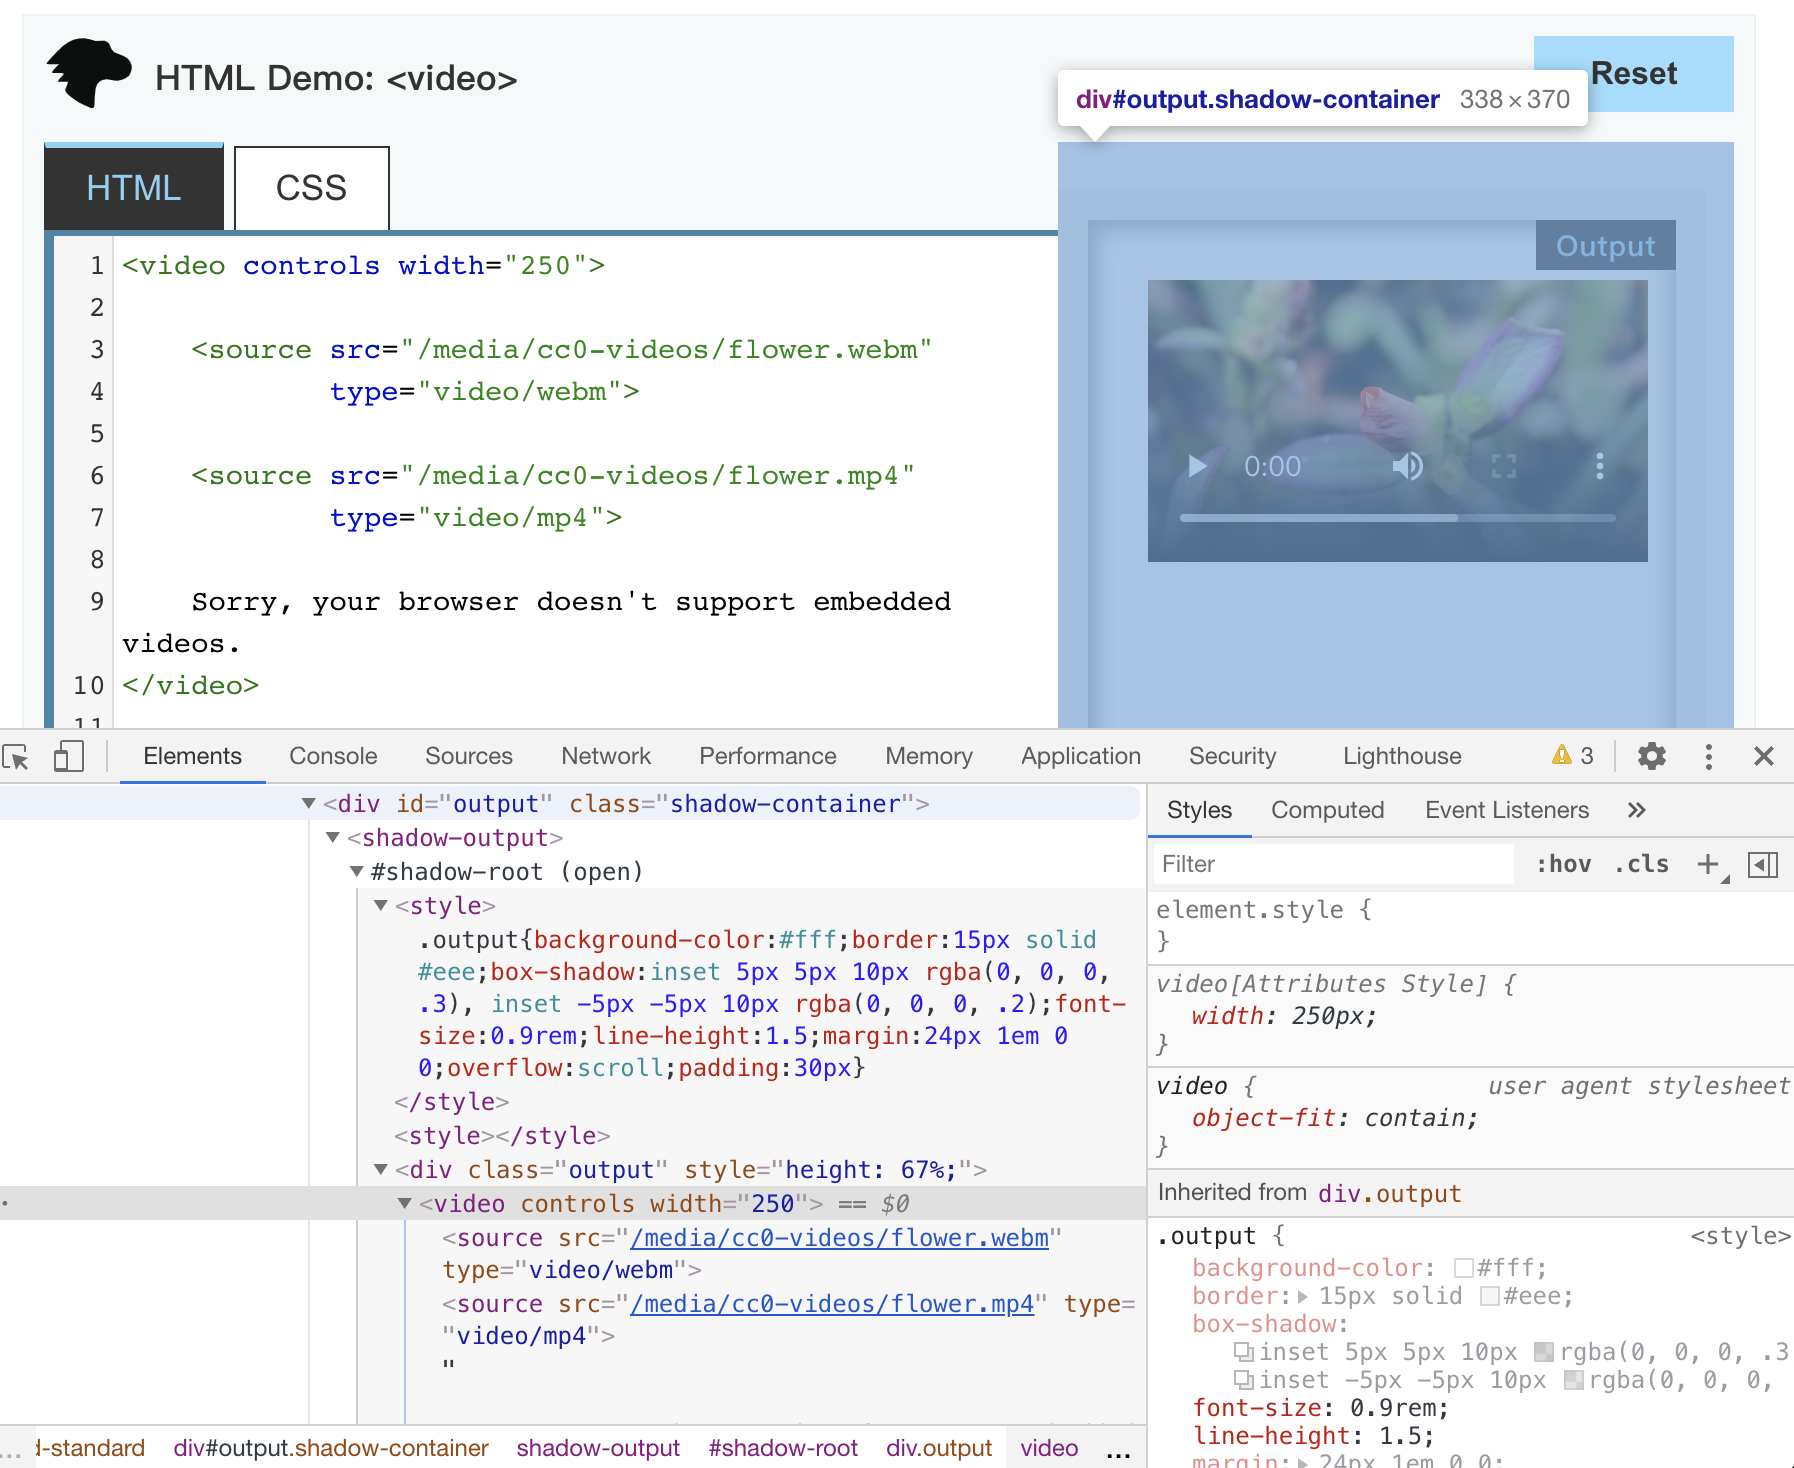
Task: Open DevTools settings gear
Action: click(1651, 757)
